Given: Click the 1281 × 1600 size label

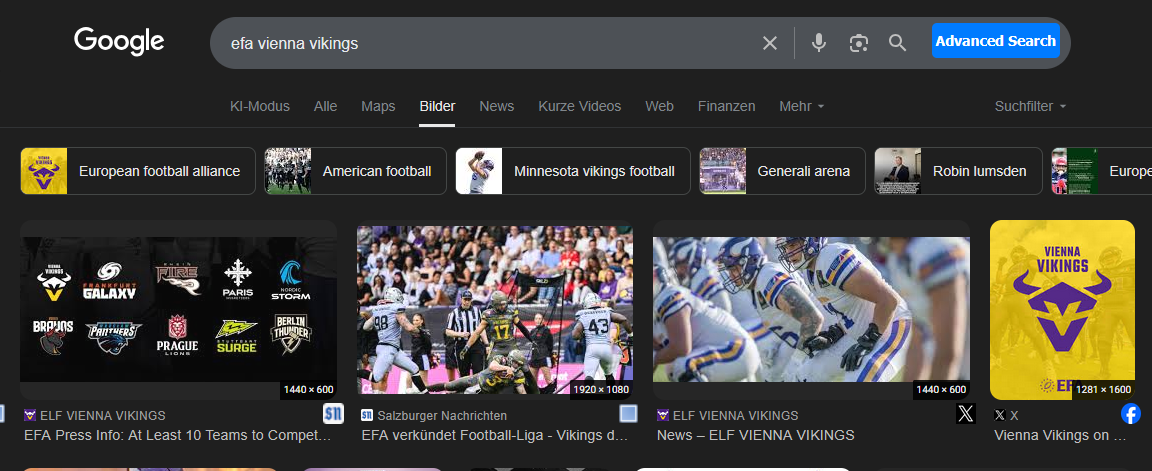Looking at the screenshot, I should click(1104, 389).
